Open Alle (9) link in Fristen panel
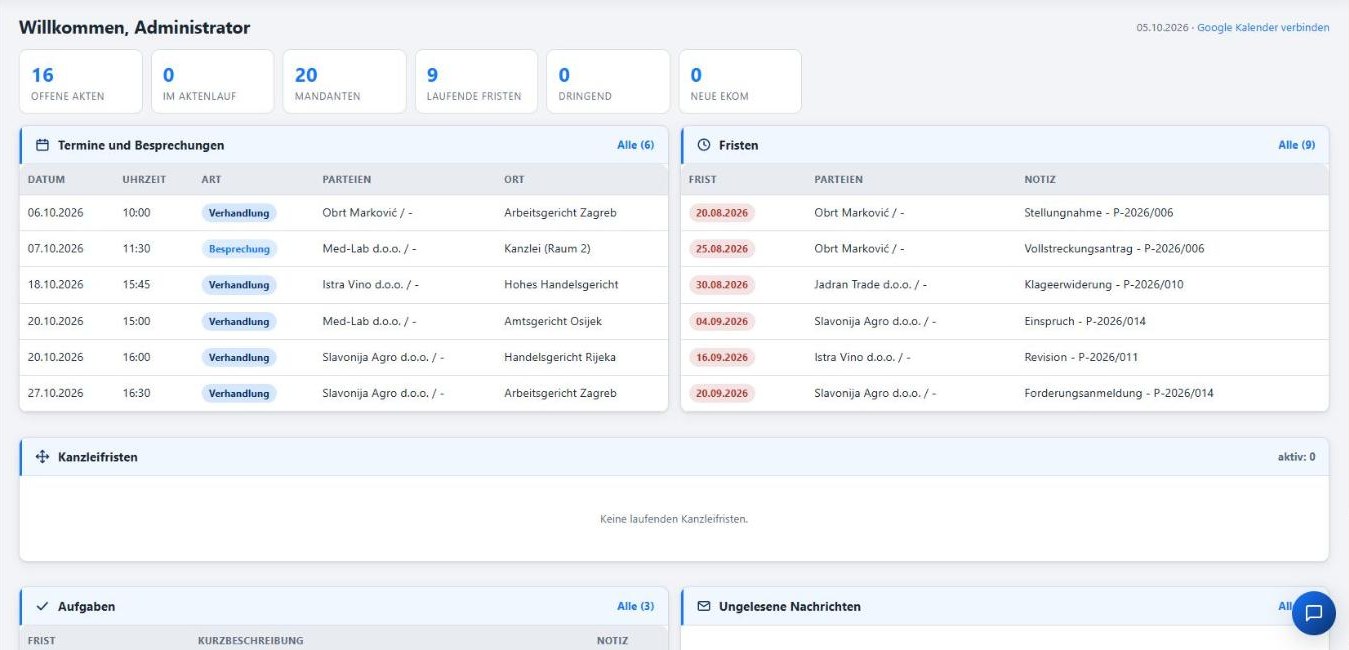Viewport: 1349px width, 650px height. [x=1296, y=145]
